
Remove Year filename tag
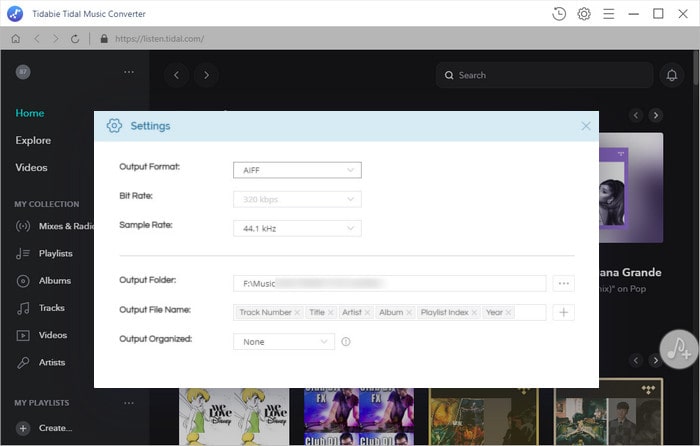[x=508, y=313]
